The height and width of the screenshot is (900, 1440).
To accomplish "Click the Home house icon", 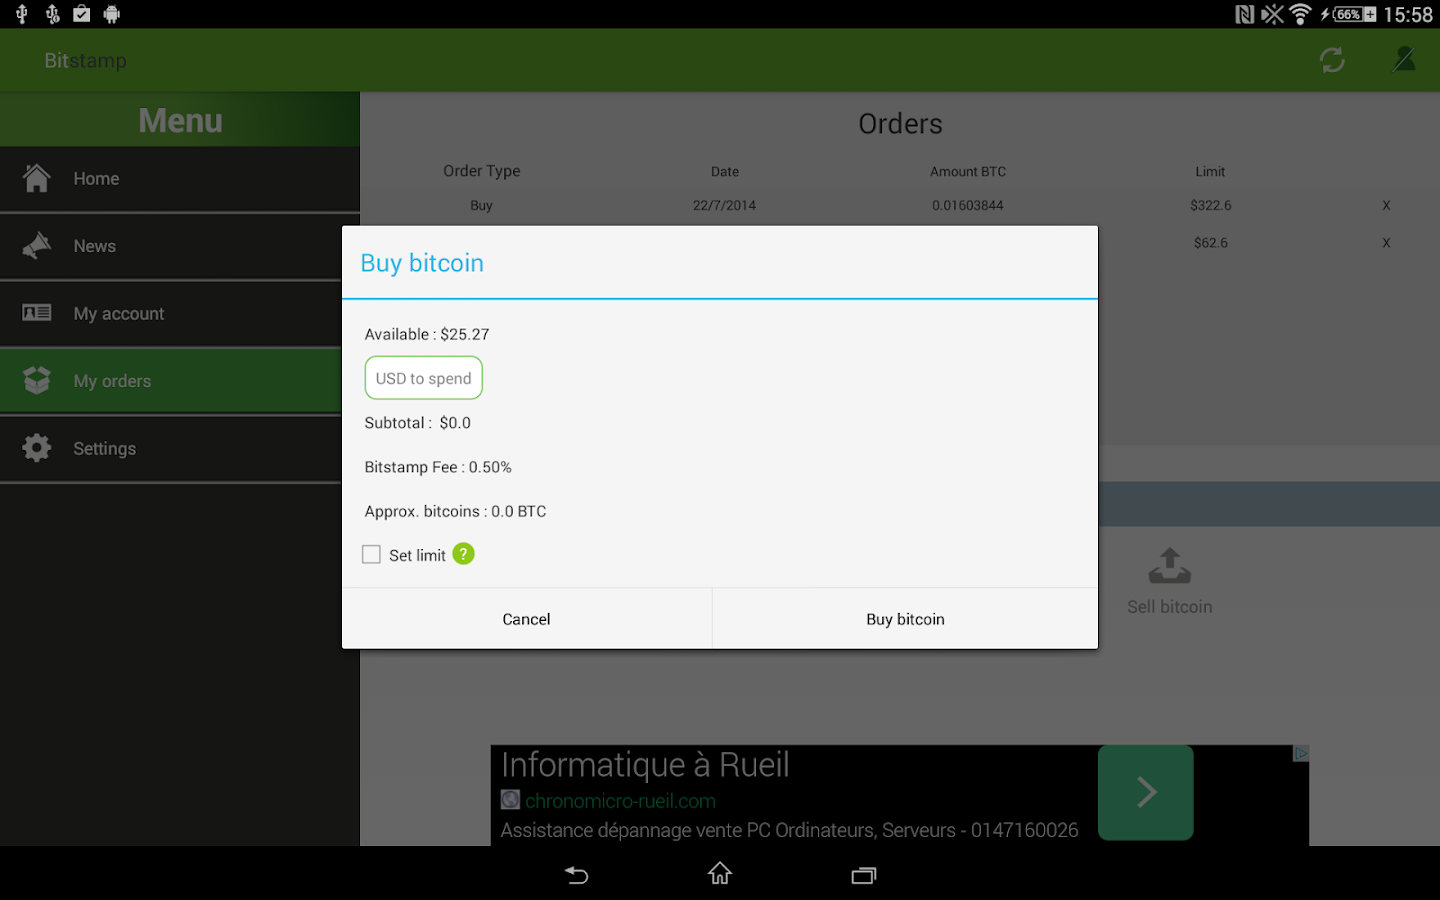I will [x=37, y=178].
